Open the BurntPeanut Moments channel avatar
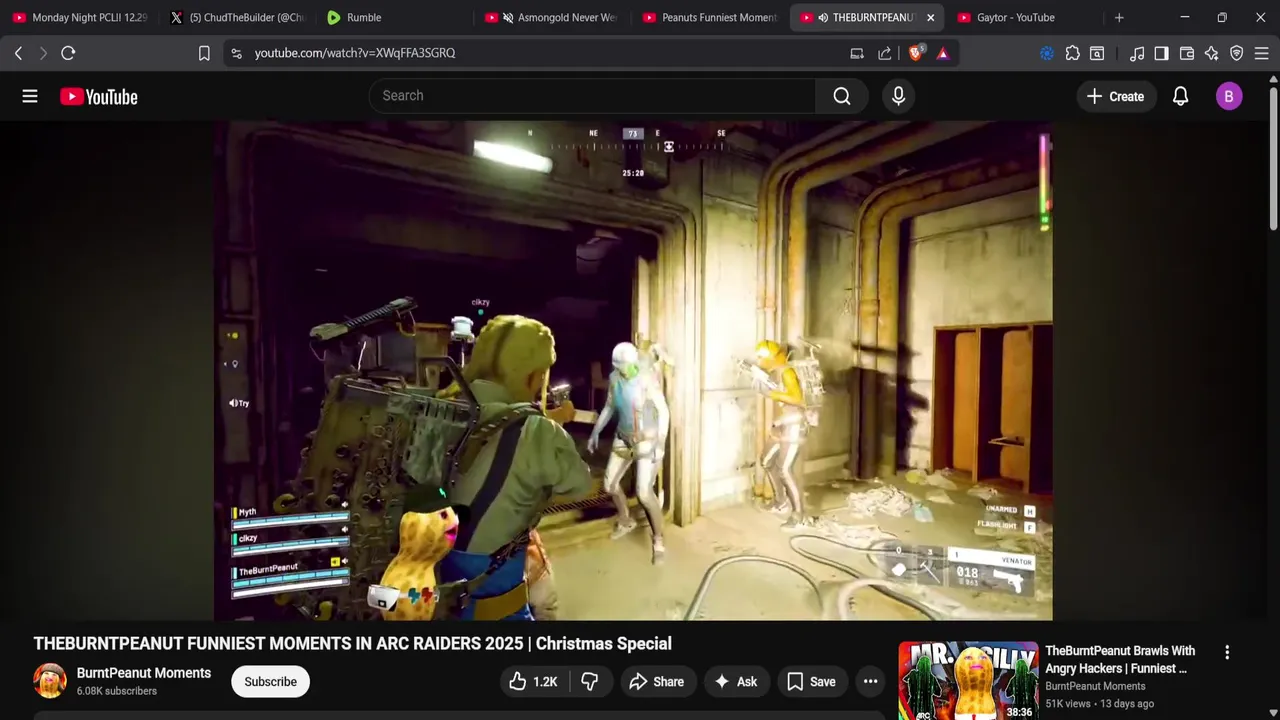 point(50,681)
